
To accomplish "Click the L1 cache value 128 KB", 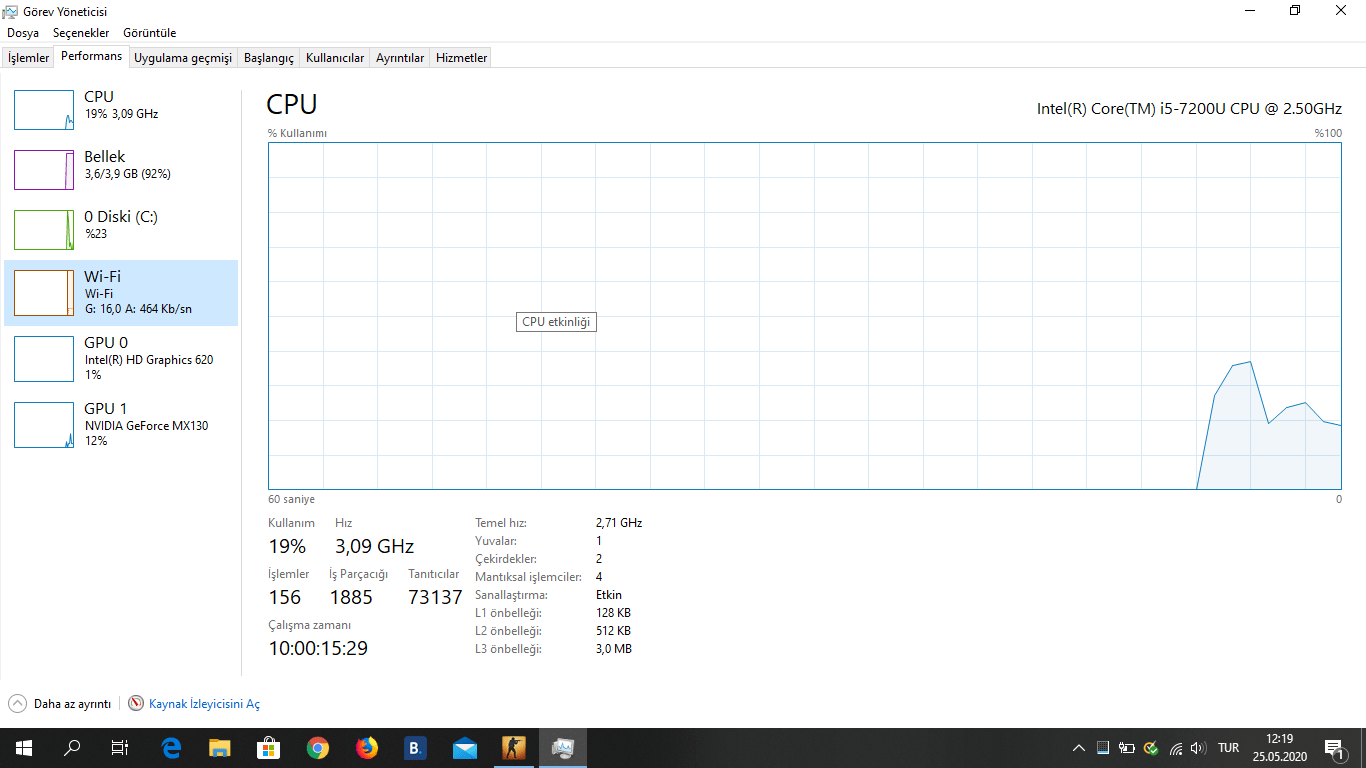I will [x=613, y=613].
